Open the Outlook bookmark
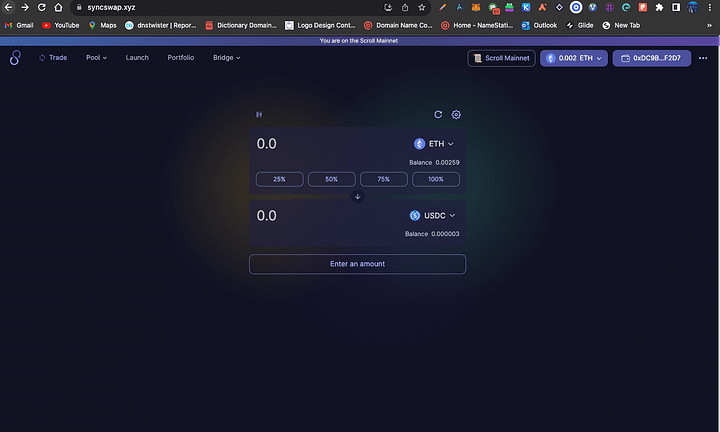The image size is (720, 432). [x=540, y=25]
